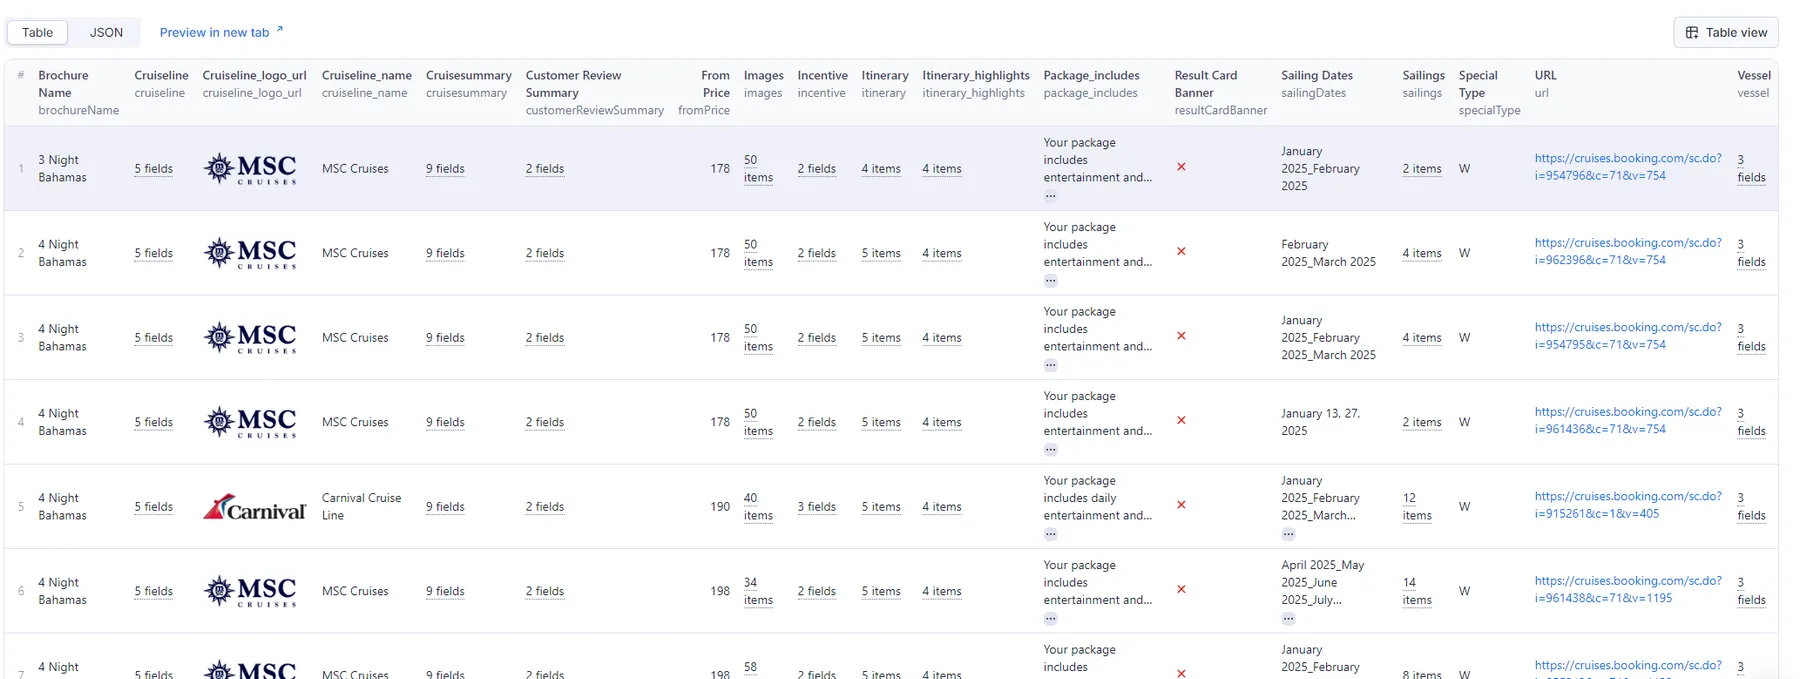Click the Cruiseline_logo_url column header
Image resolution: width=1800 pixels, height=679 pixels.
tap(255, 84)
